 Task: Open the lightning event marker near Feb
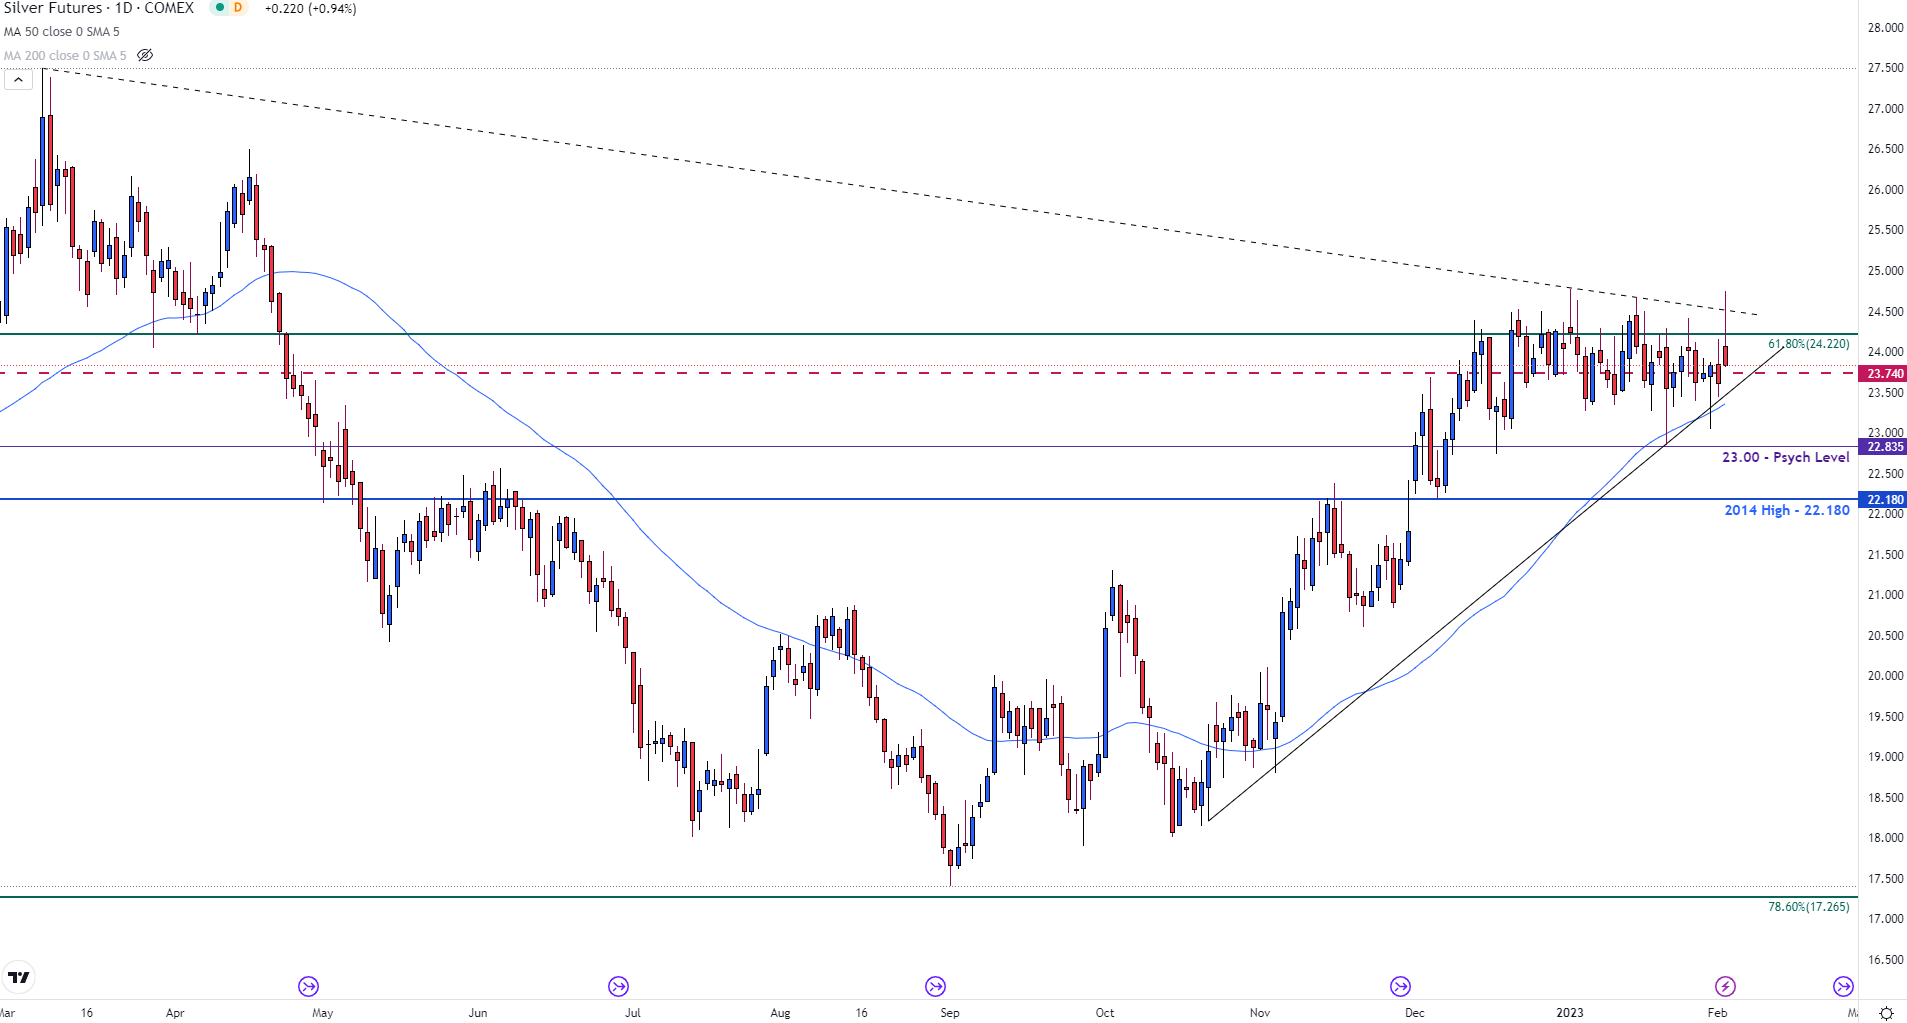[1725, 987]
